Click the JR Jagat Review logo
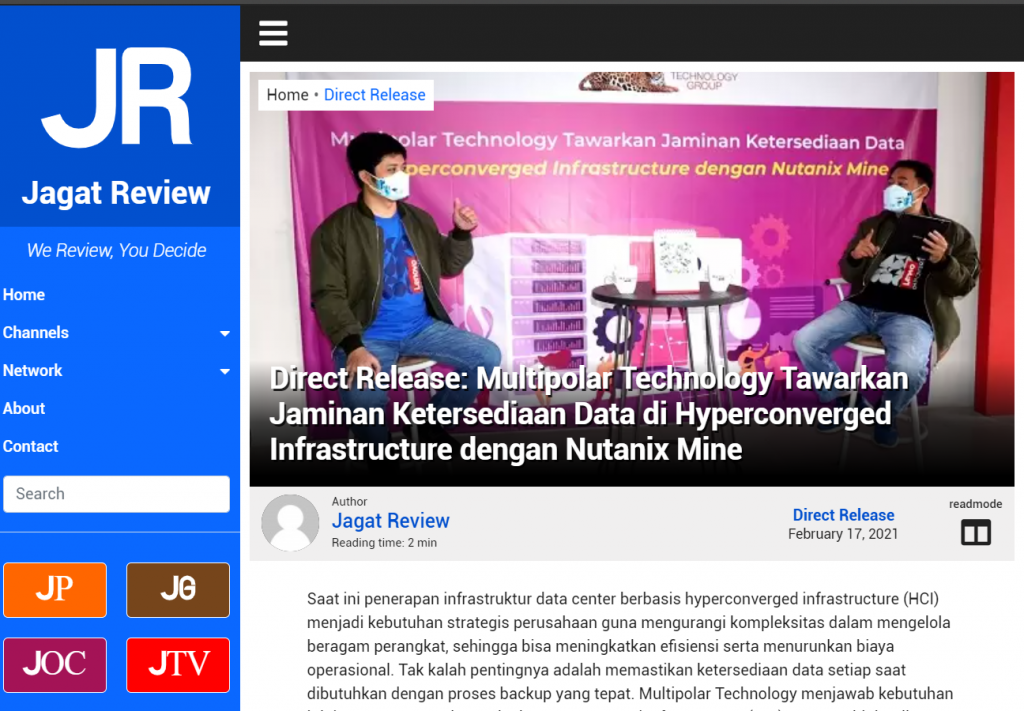 coord(116,97)
